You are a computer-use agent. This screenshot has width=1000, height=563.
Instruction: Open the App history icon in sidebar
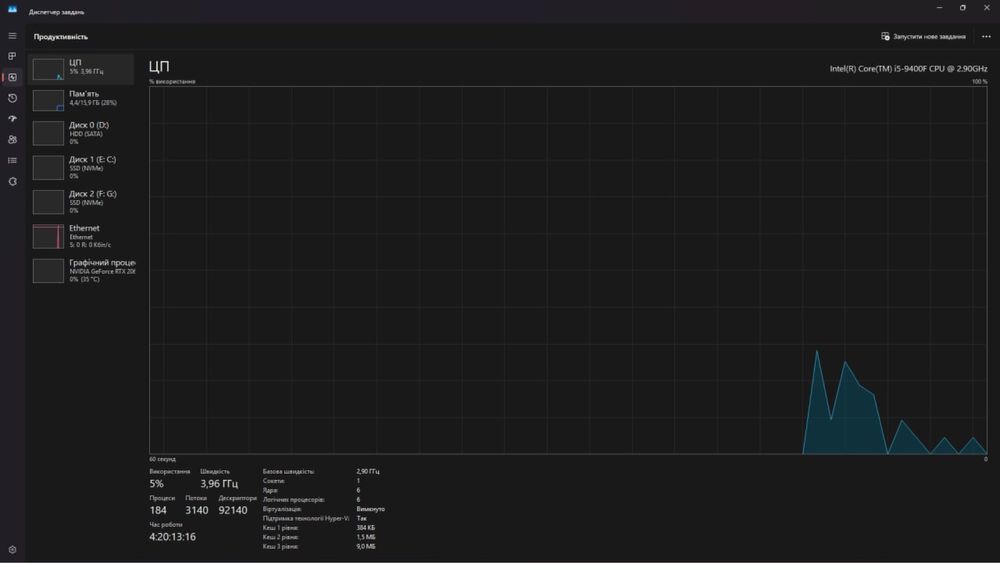(12, 98)
